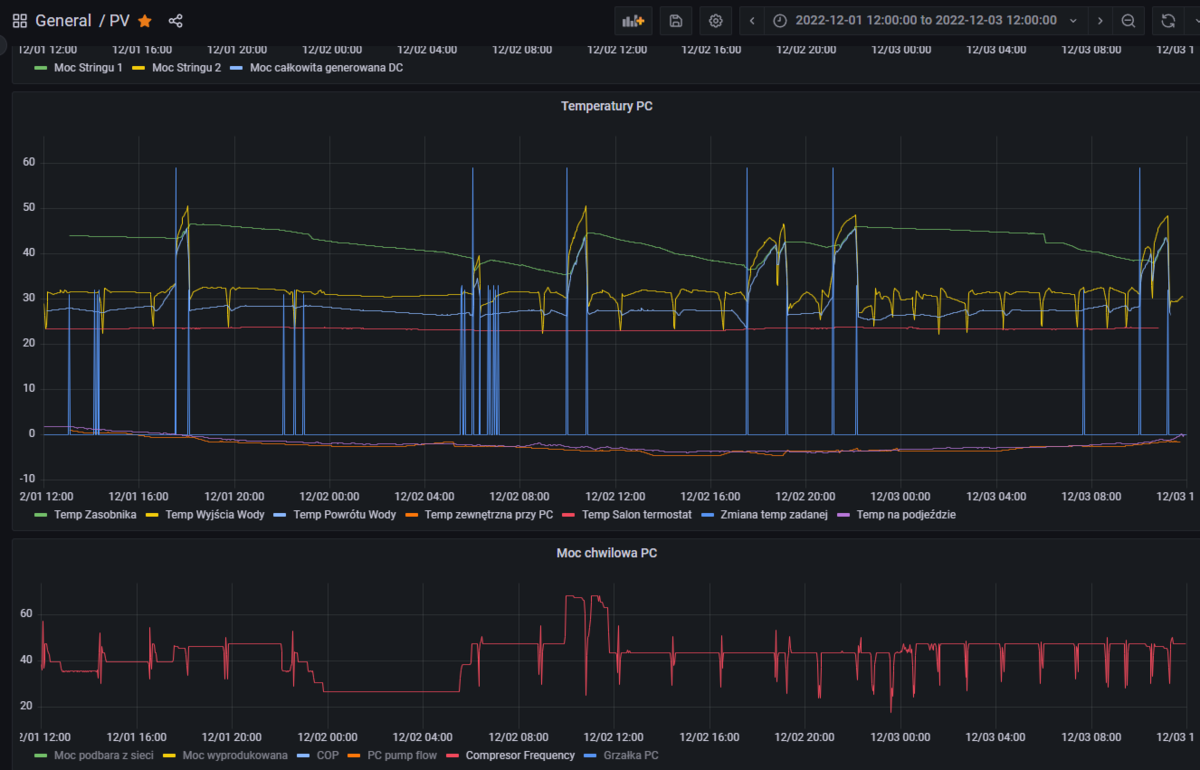Unstar the PV dashboard

click(x=145, y=21)
